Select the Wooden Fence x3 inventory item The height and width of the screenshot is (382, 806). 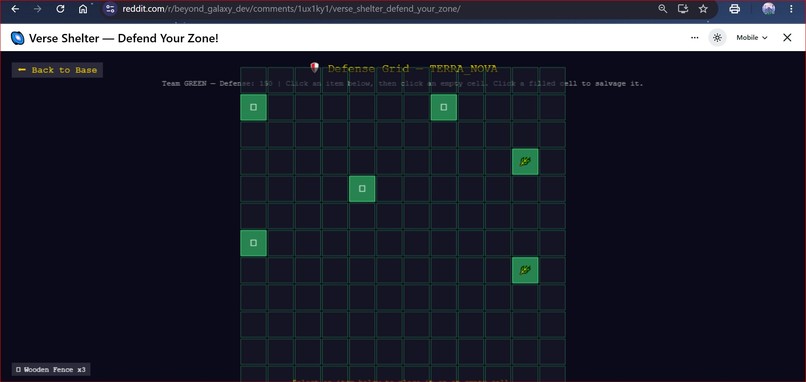point(51,369)
